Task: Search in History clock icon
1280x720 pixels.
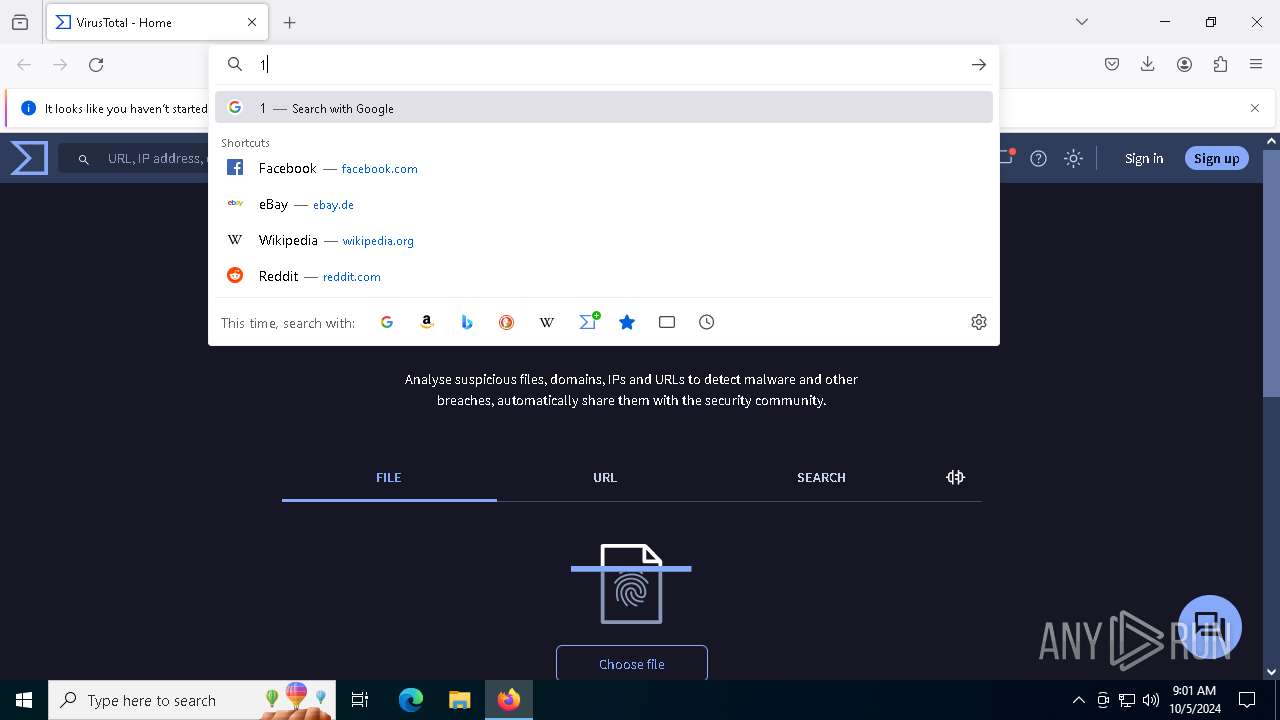Action: coord(707,322)
